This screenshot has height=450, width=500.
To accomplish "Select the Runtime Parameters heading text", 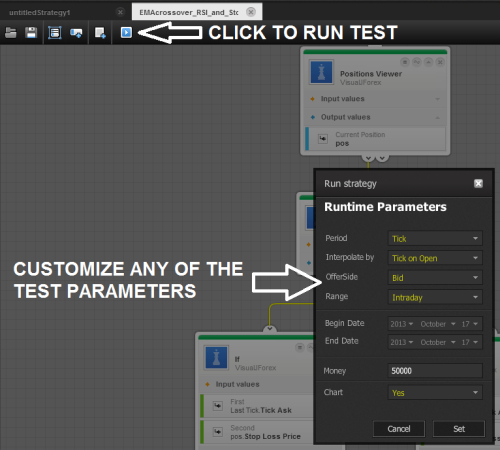I will point(385,207).
